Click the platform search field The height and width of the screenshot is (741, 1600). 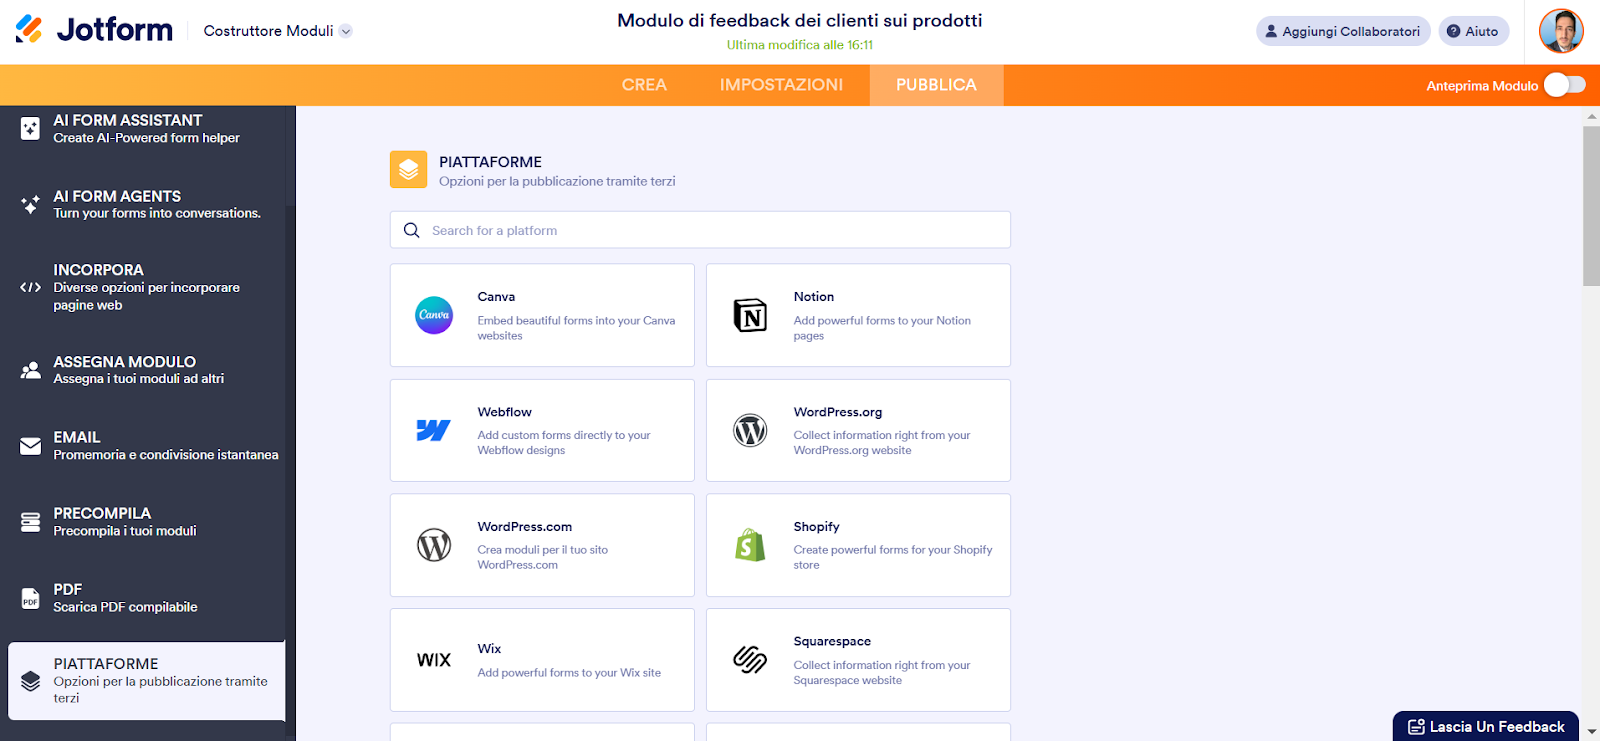[700, 230]
